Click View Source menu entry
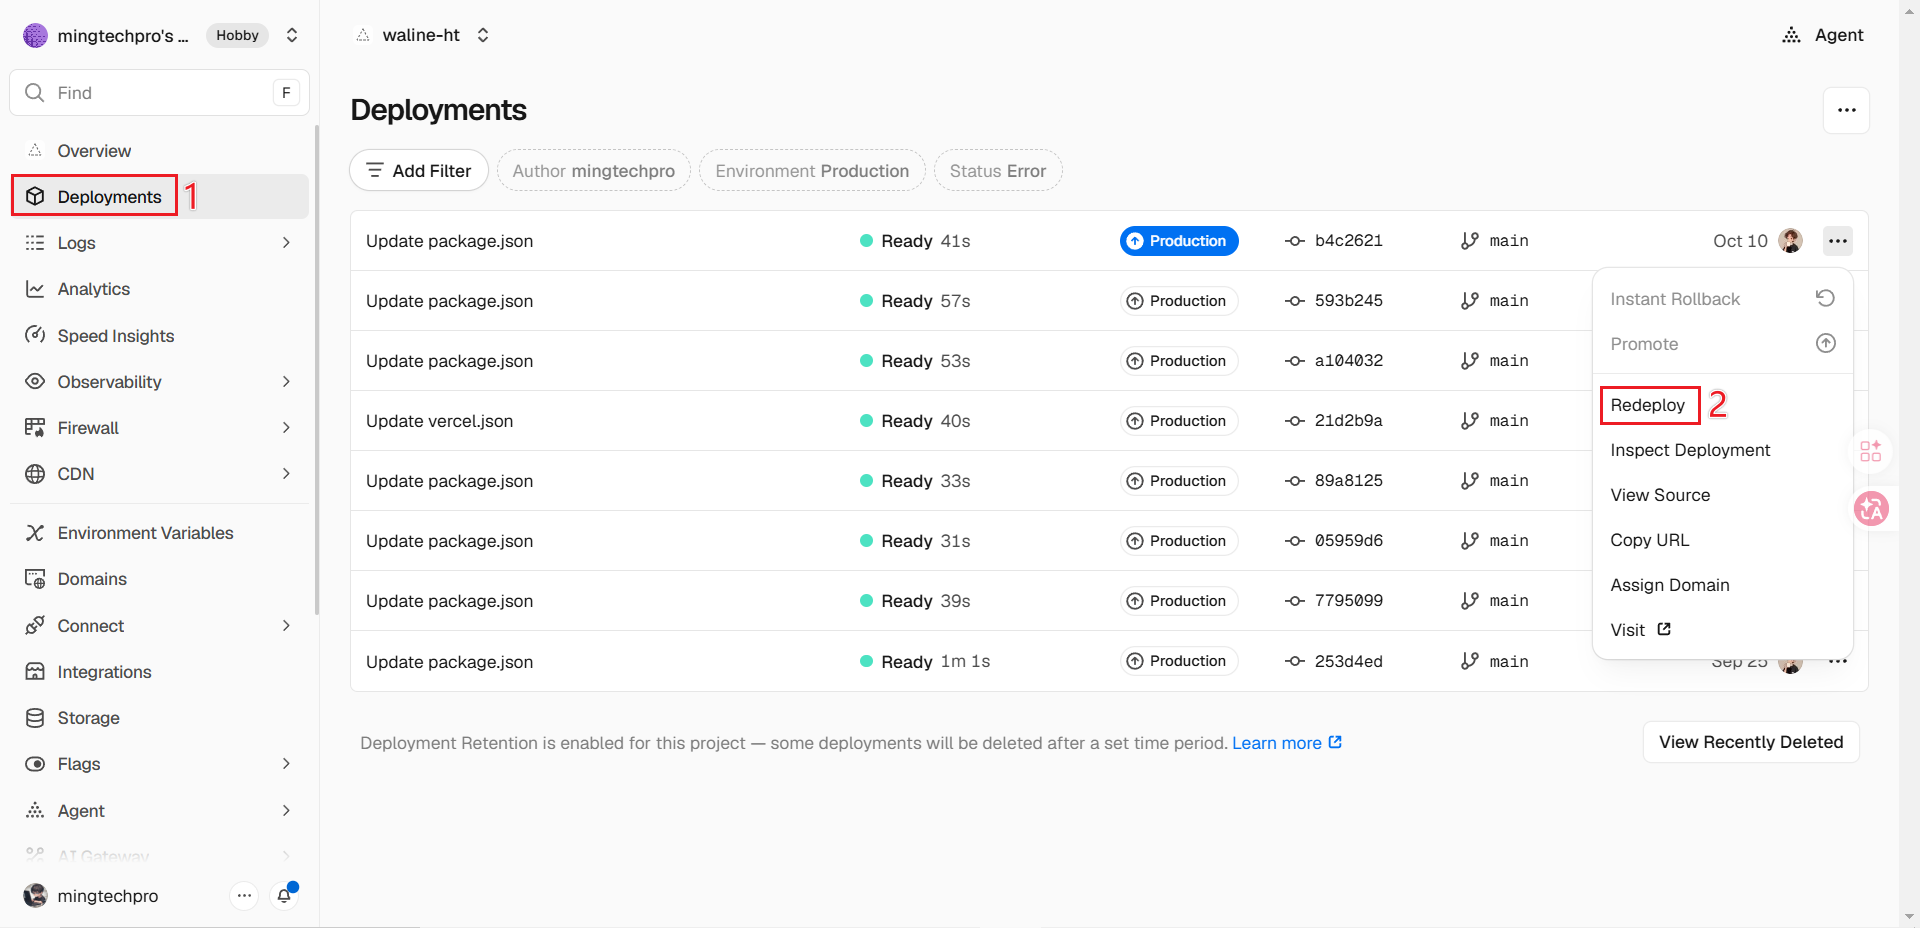1920x928 pixels. (x=1660, y=495)
